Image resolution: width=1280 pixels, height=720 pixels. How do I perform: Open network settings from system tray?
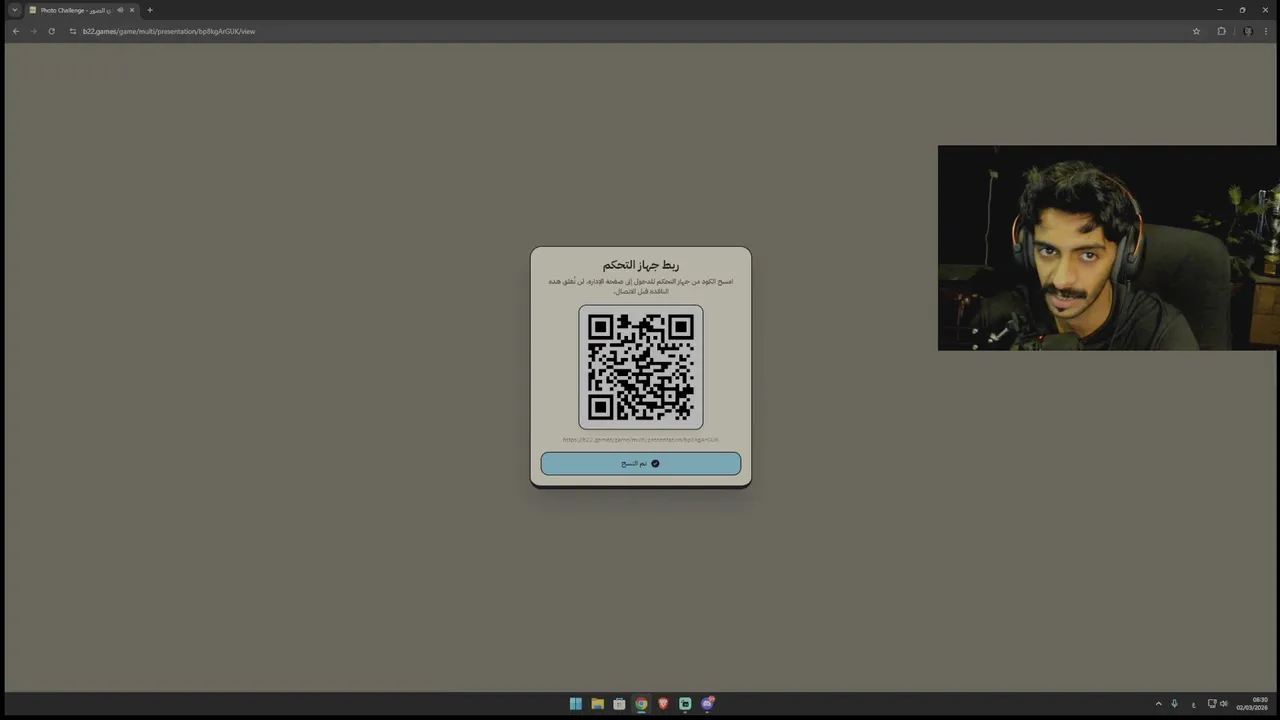pyautogui.click(x=1212, y=704)
